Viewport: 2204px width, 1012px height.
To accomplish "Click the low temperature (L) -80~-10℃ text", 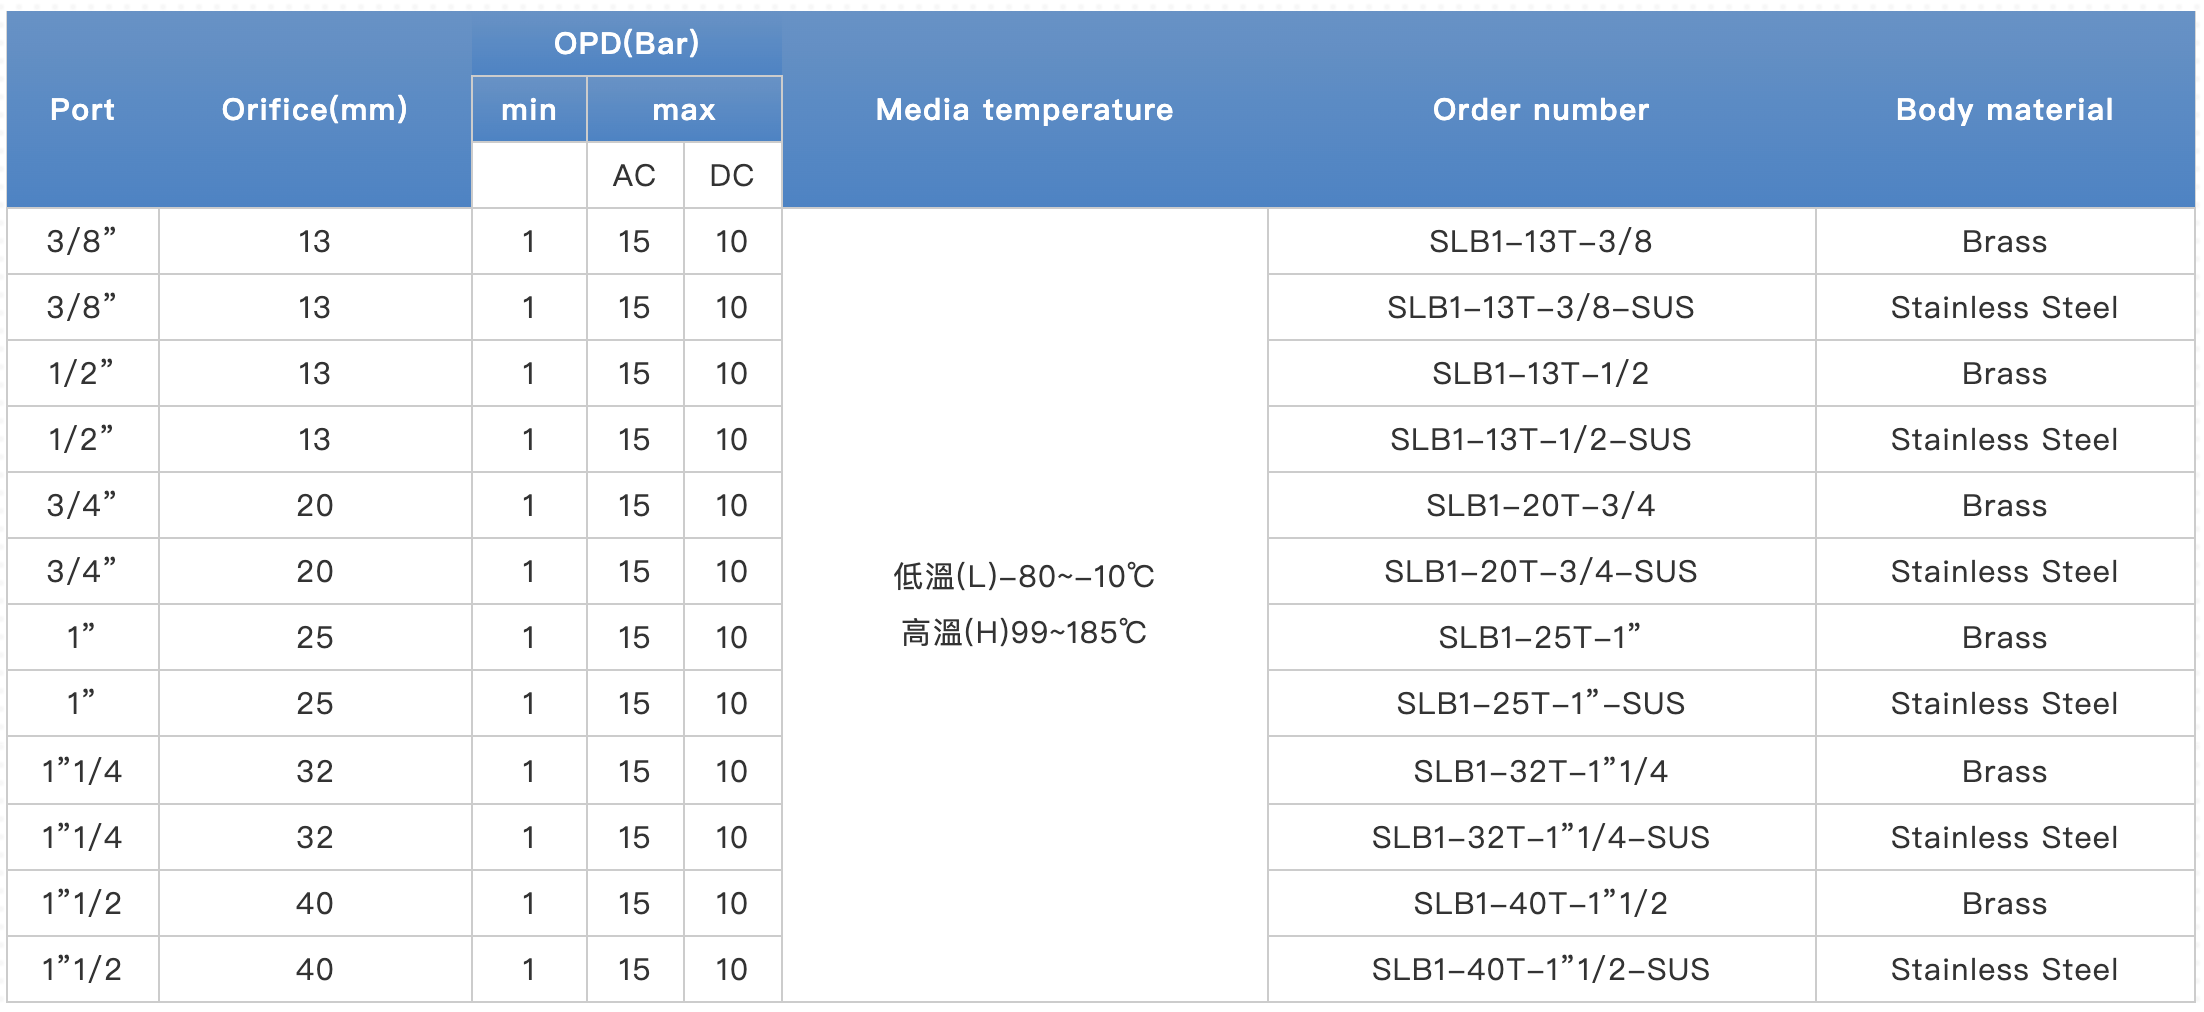I will pyautogui.click(x=1024, y=577).
